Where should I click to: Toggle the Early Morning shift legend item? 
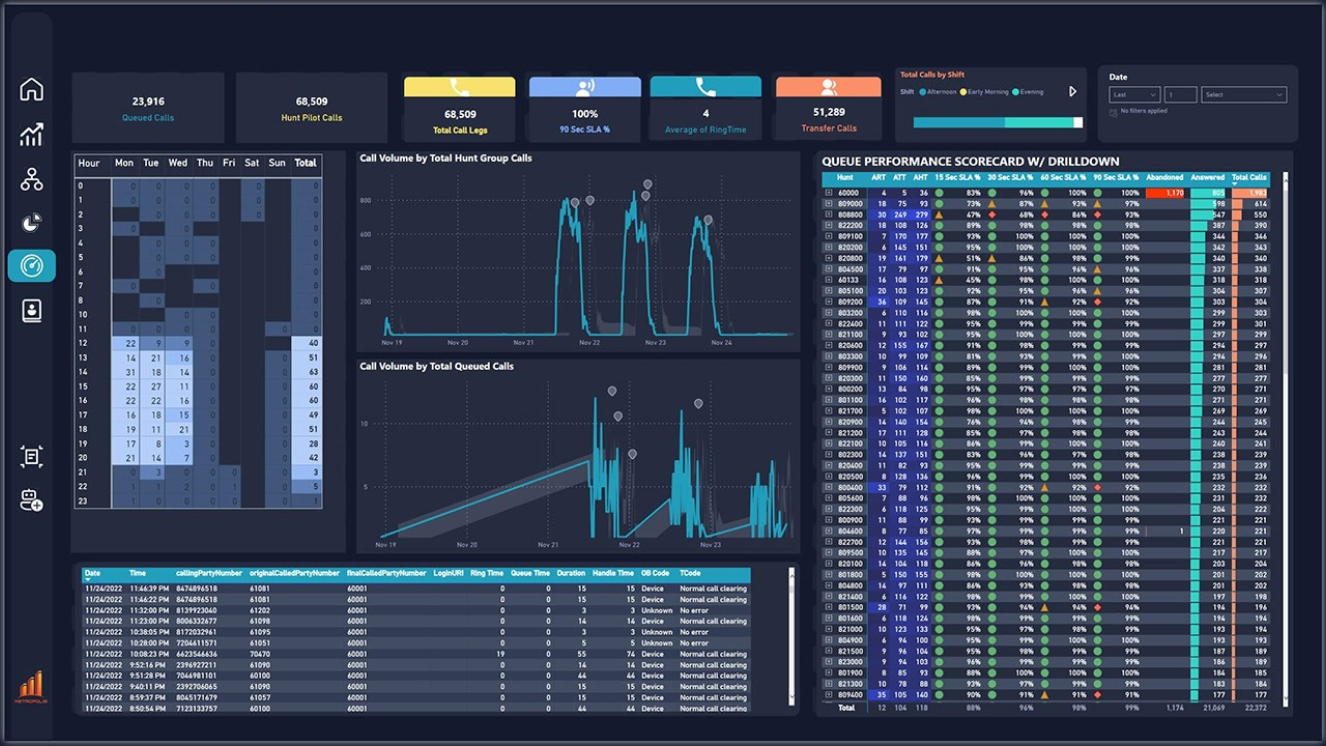pos(986,92)
